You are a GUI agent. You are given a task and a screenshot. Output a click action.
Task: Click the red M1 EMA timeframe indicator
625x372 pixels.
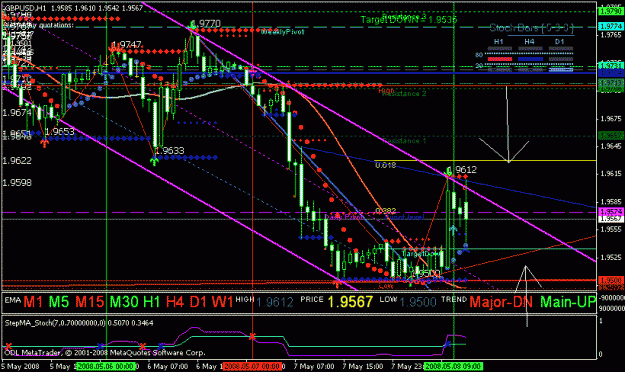33,302
